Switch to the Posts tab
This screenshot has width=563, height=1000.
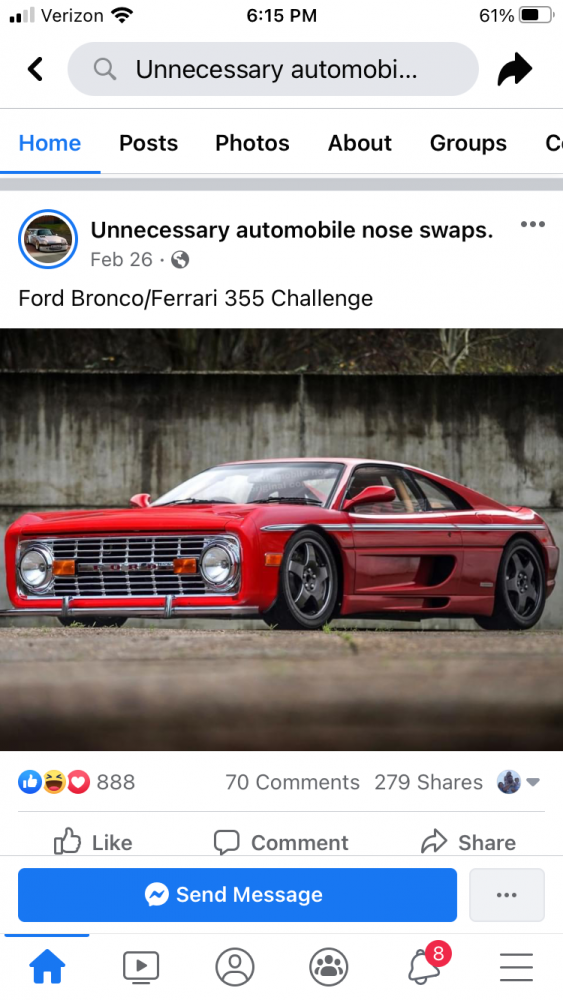tap(149, 143)
